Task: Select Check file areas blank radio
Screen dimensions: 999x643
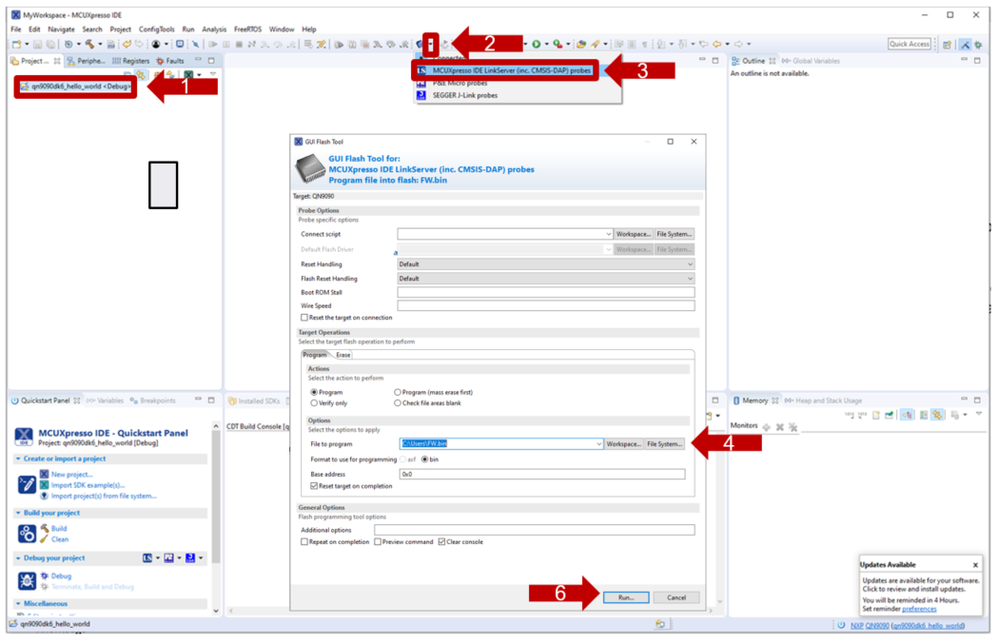Action: (x=398, y=403)
